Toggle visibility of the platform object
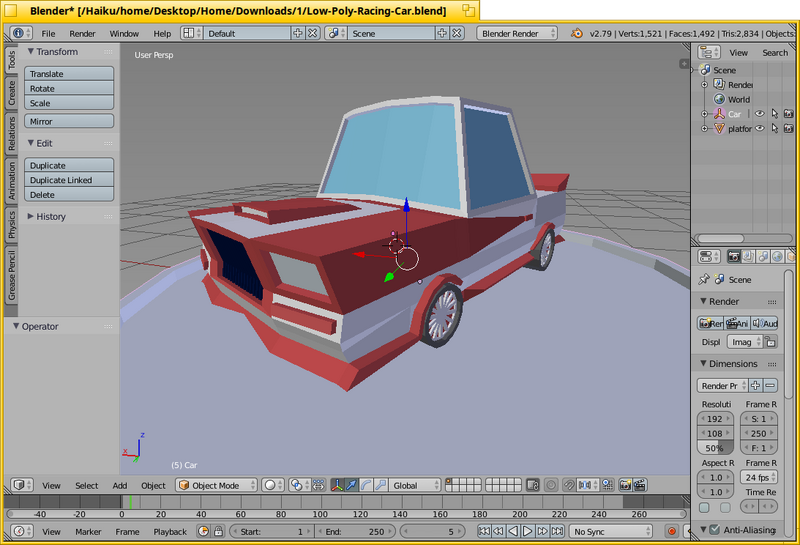800x545 pixels. 760,128
